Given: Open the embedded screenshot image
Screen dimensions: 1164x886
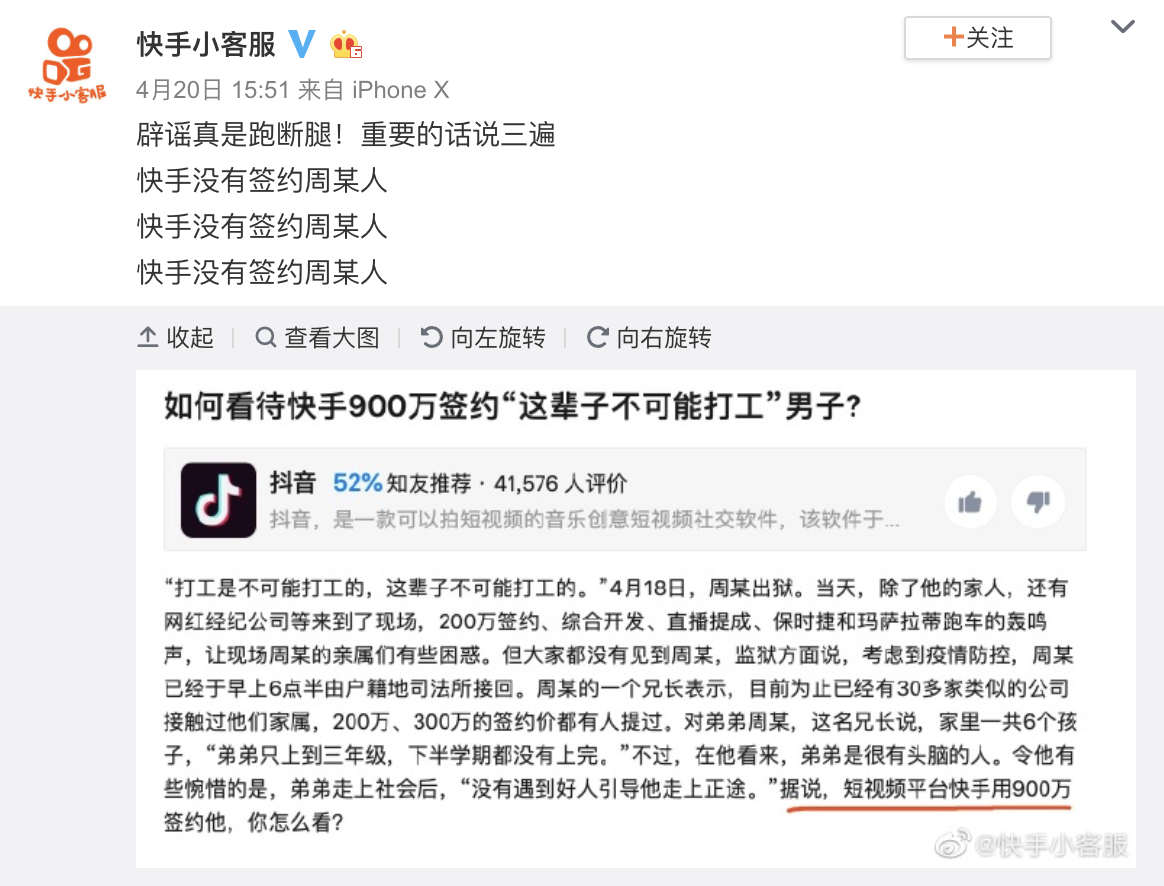Looking at the screenshot, I should pos(635,618).
